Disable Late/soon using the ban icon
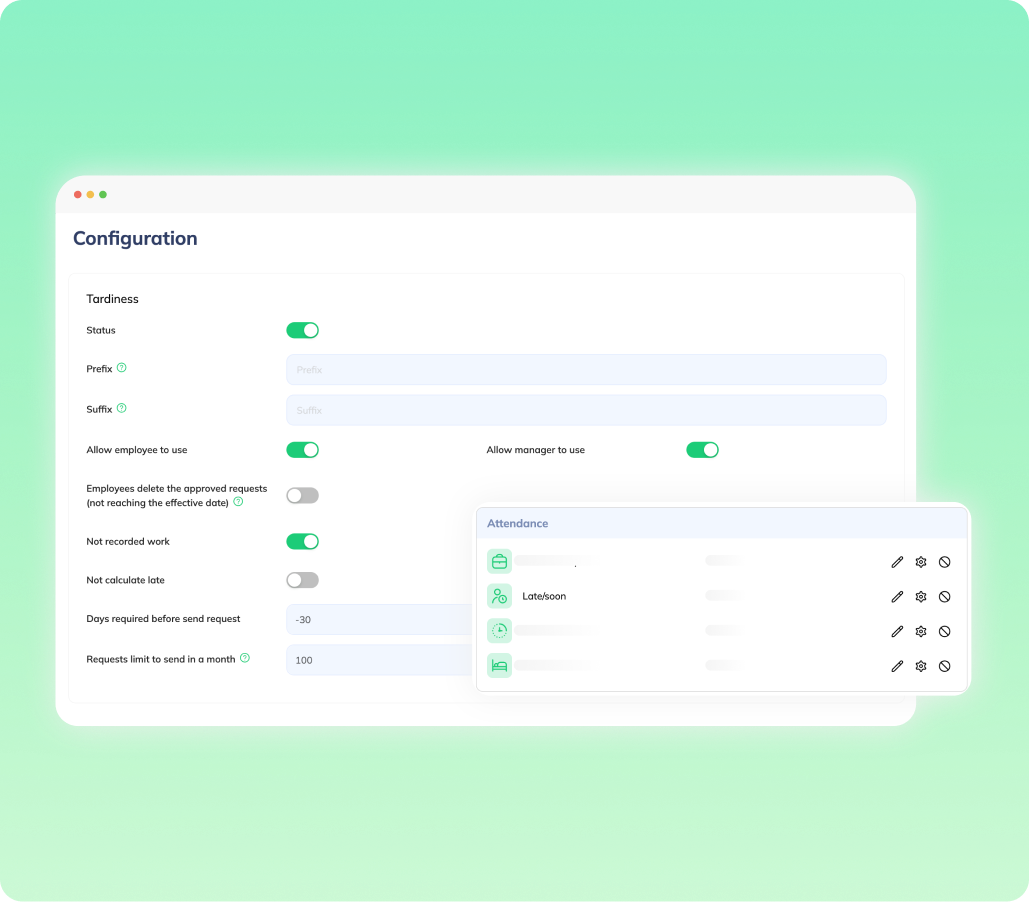Viewport: 1029px width, 902px height. (945, 597)
